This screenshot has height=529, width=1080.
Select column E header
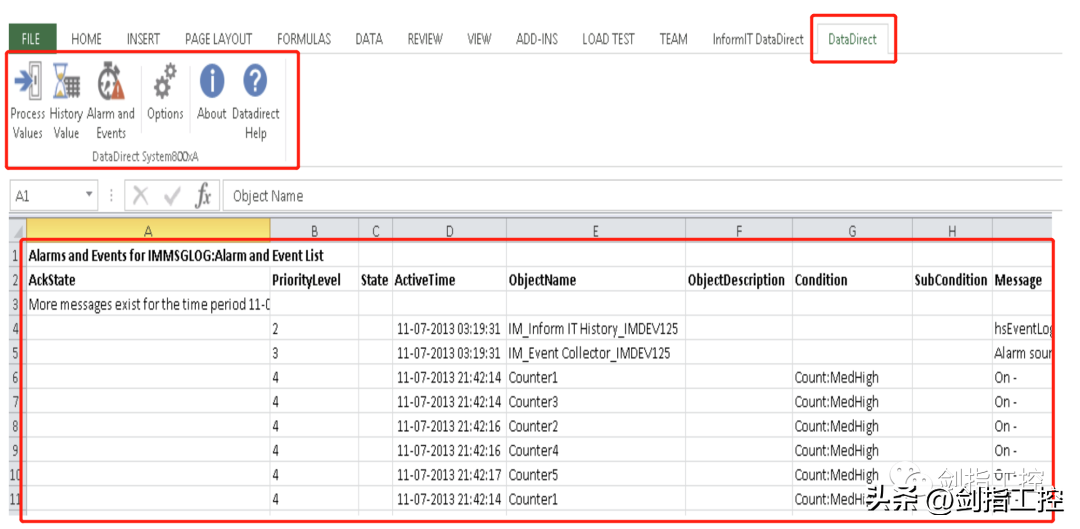tap(596, 231)
